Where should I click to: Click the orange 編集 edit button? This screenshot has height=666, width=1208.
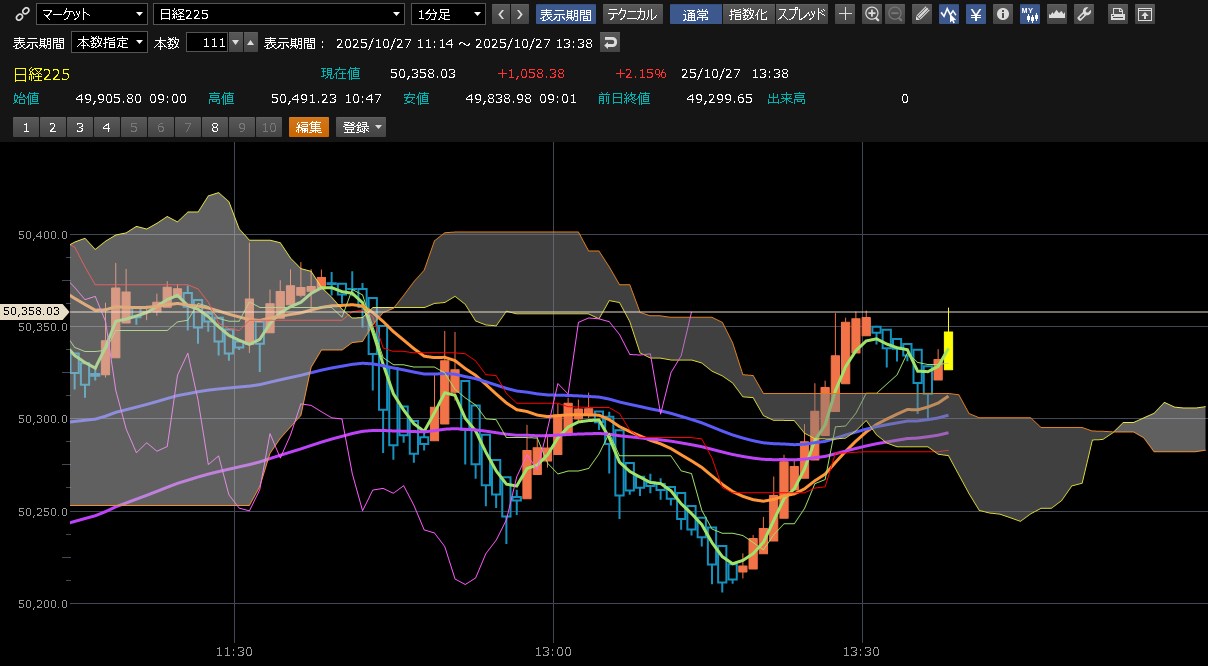[x=308, y=127]
